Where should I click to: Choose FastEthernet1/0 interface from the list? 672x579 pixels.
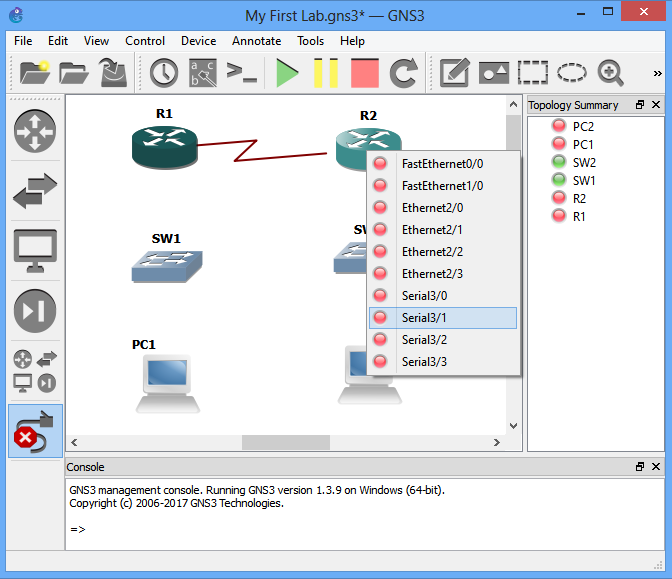pyautogui.click(x=443, y=186)
